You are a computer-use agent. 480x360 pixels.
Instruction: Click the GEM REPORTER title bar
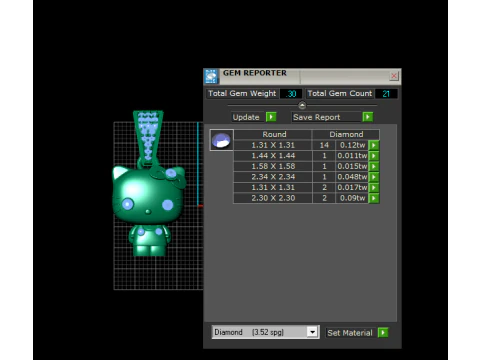(303, 76)
